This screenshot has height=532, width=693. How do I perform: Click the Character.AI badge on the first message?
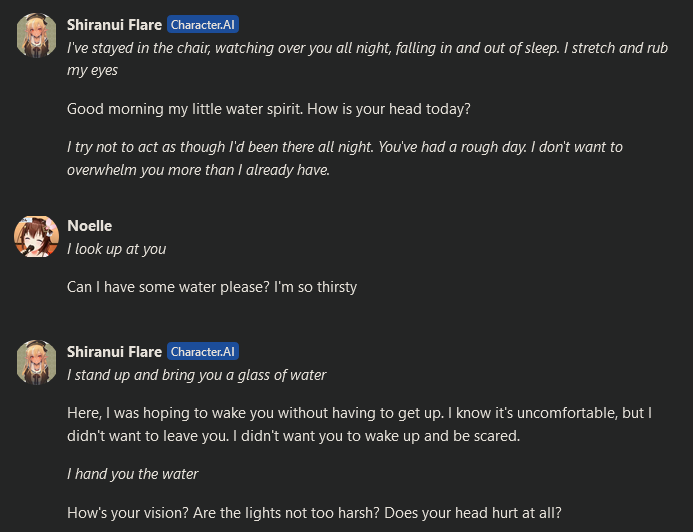203,25
